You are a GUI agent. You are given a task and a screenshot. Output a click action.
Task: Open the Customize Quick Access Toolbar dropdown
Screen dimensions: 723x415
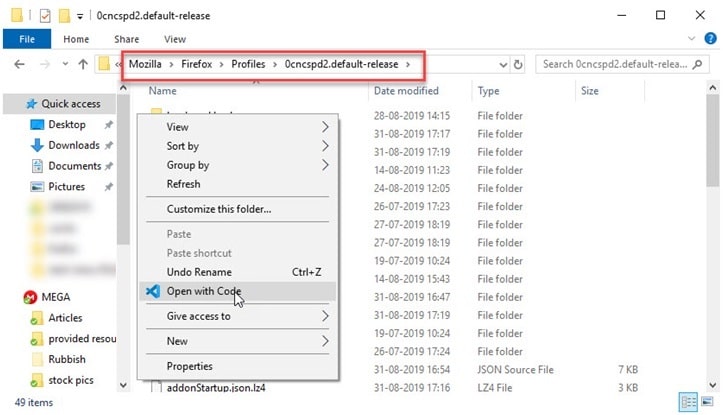coord(80,17)
